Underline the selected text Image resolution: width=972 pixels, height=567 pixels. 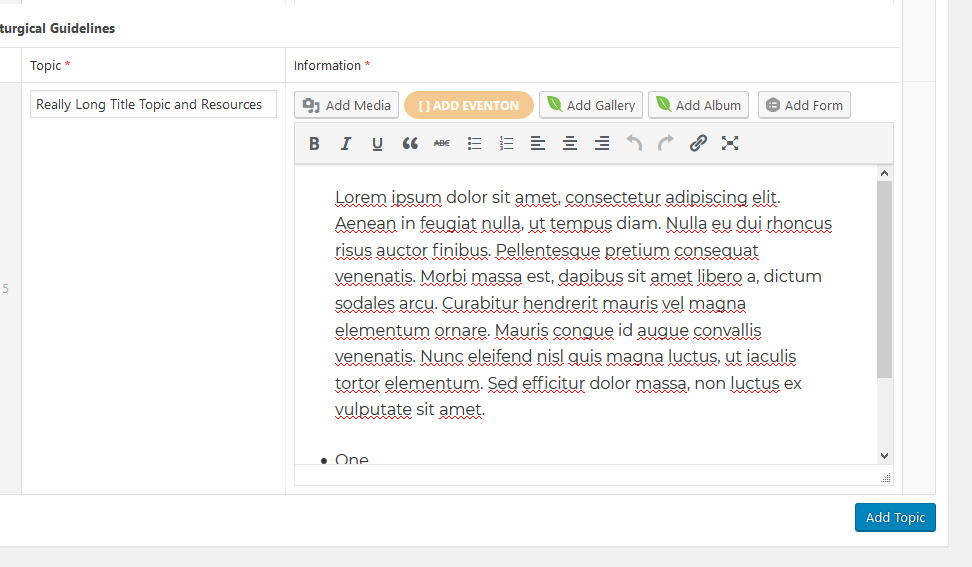377,143
